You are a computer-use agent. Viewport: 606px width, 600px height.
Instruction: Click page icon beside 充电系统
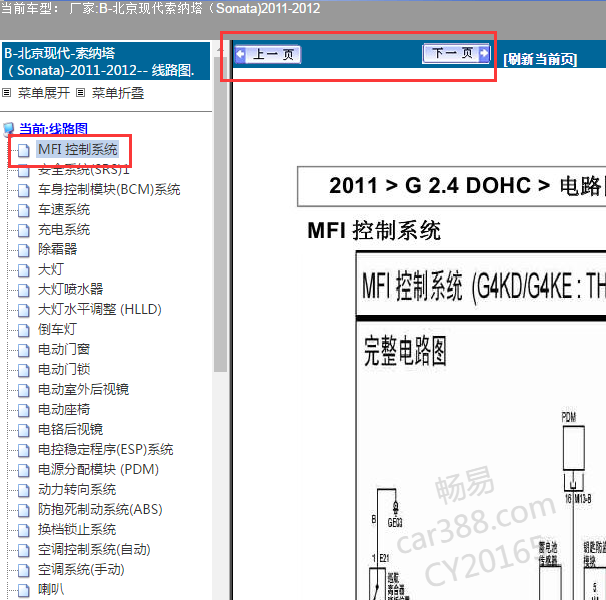[x=24, y=230]
